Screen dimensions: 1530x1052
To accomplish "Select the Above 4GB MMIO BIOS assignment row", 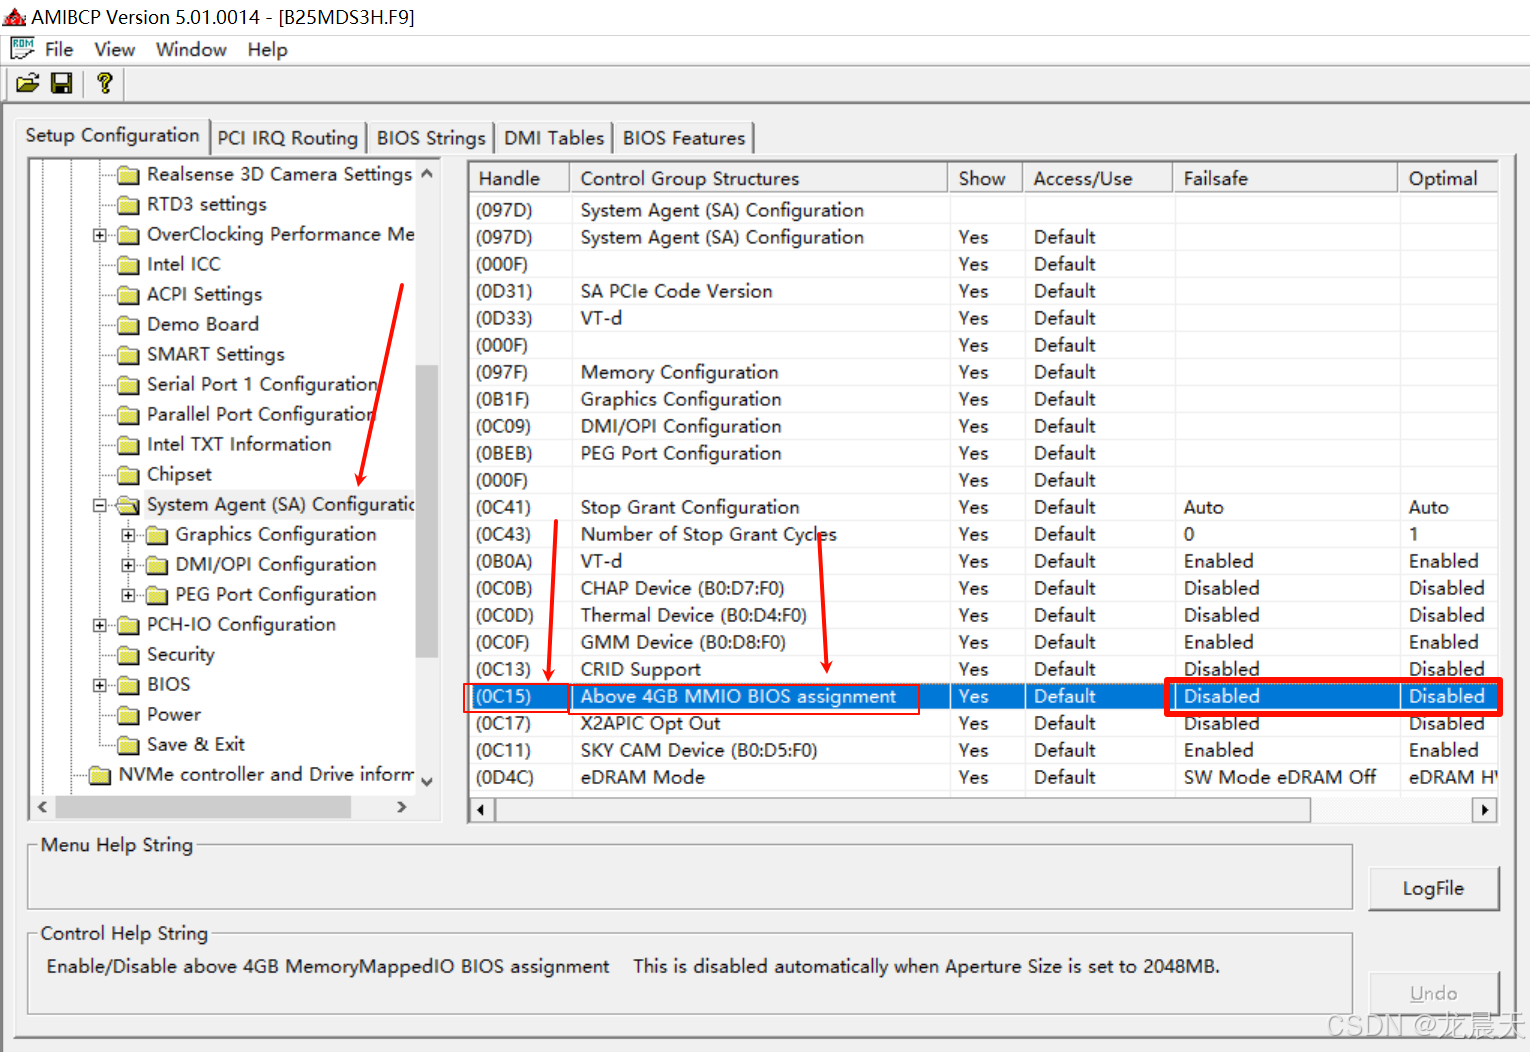I will click(983, 696).
